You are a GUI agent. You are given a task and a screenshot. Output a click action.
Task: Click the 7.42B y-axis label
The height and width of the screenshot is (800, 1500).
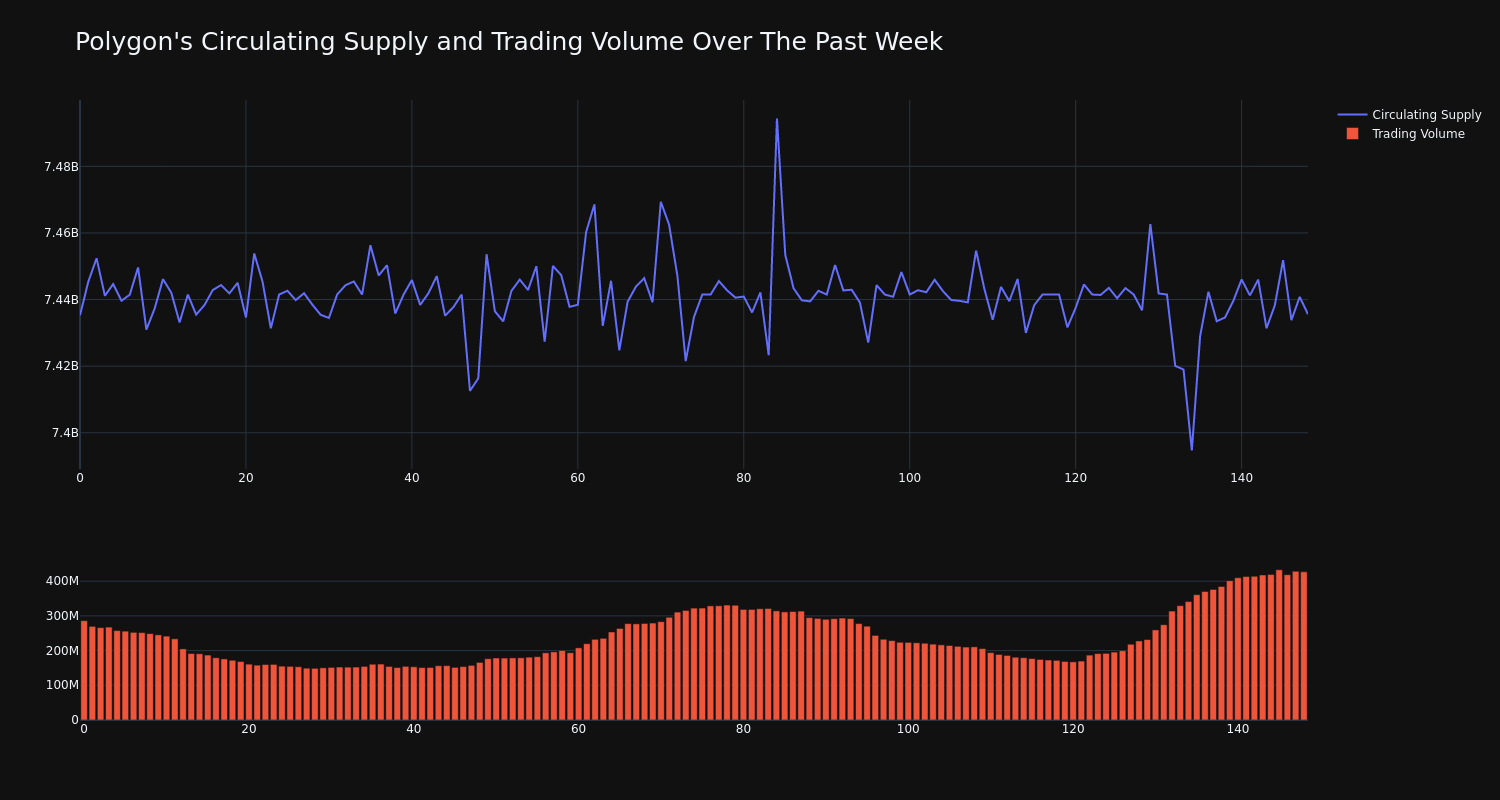tap(61, 366)
